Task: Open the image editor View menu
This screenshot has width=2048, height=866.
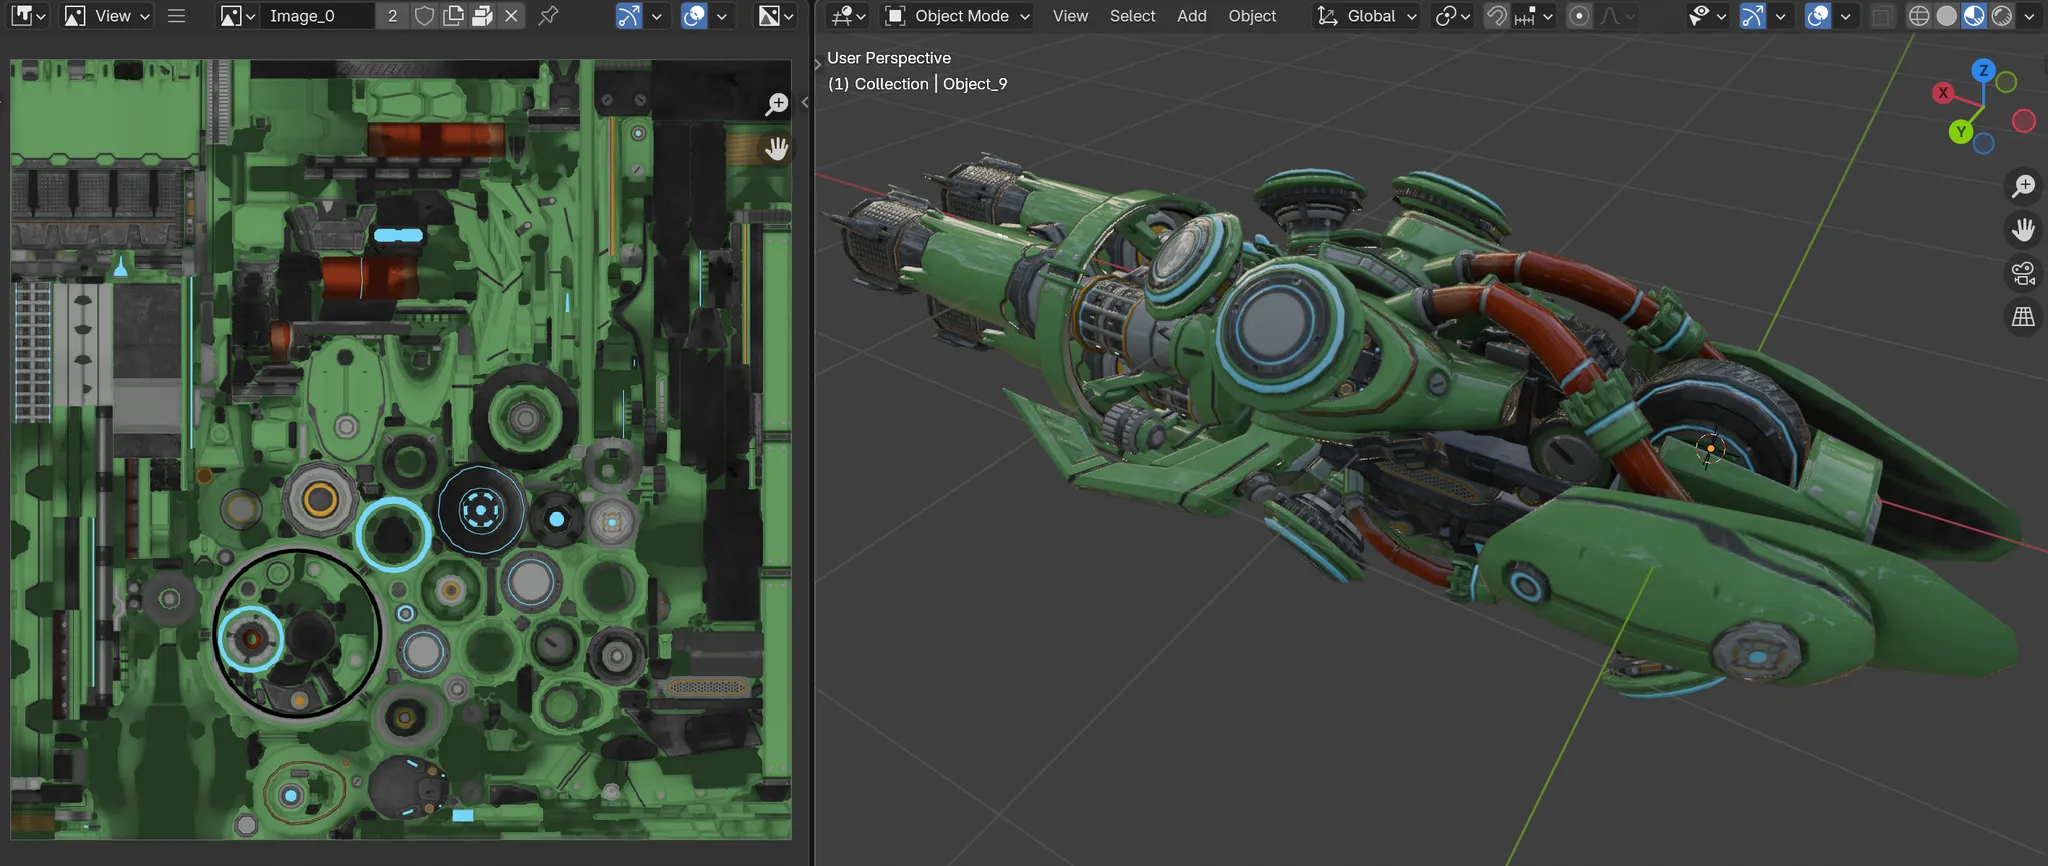Action: coord(112,16)
